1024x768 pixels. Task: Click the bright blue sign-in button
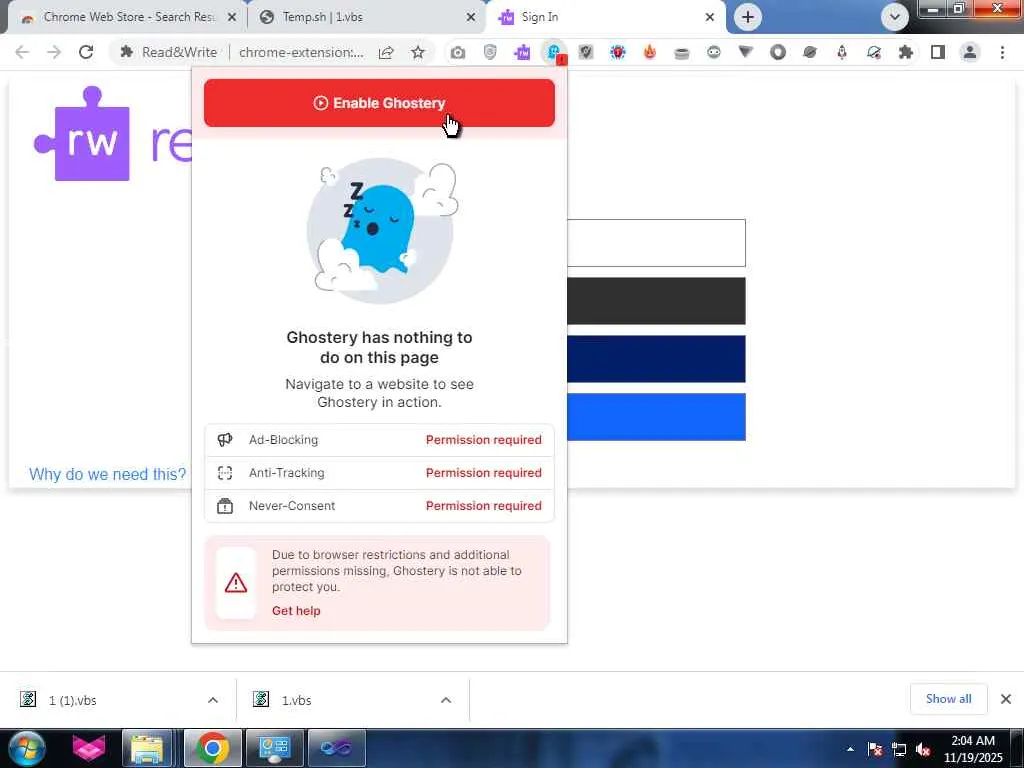(x=656, y=417)
